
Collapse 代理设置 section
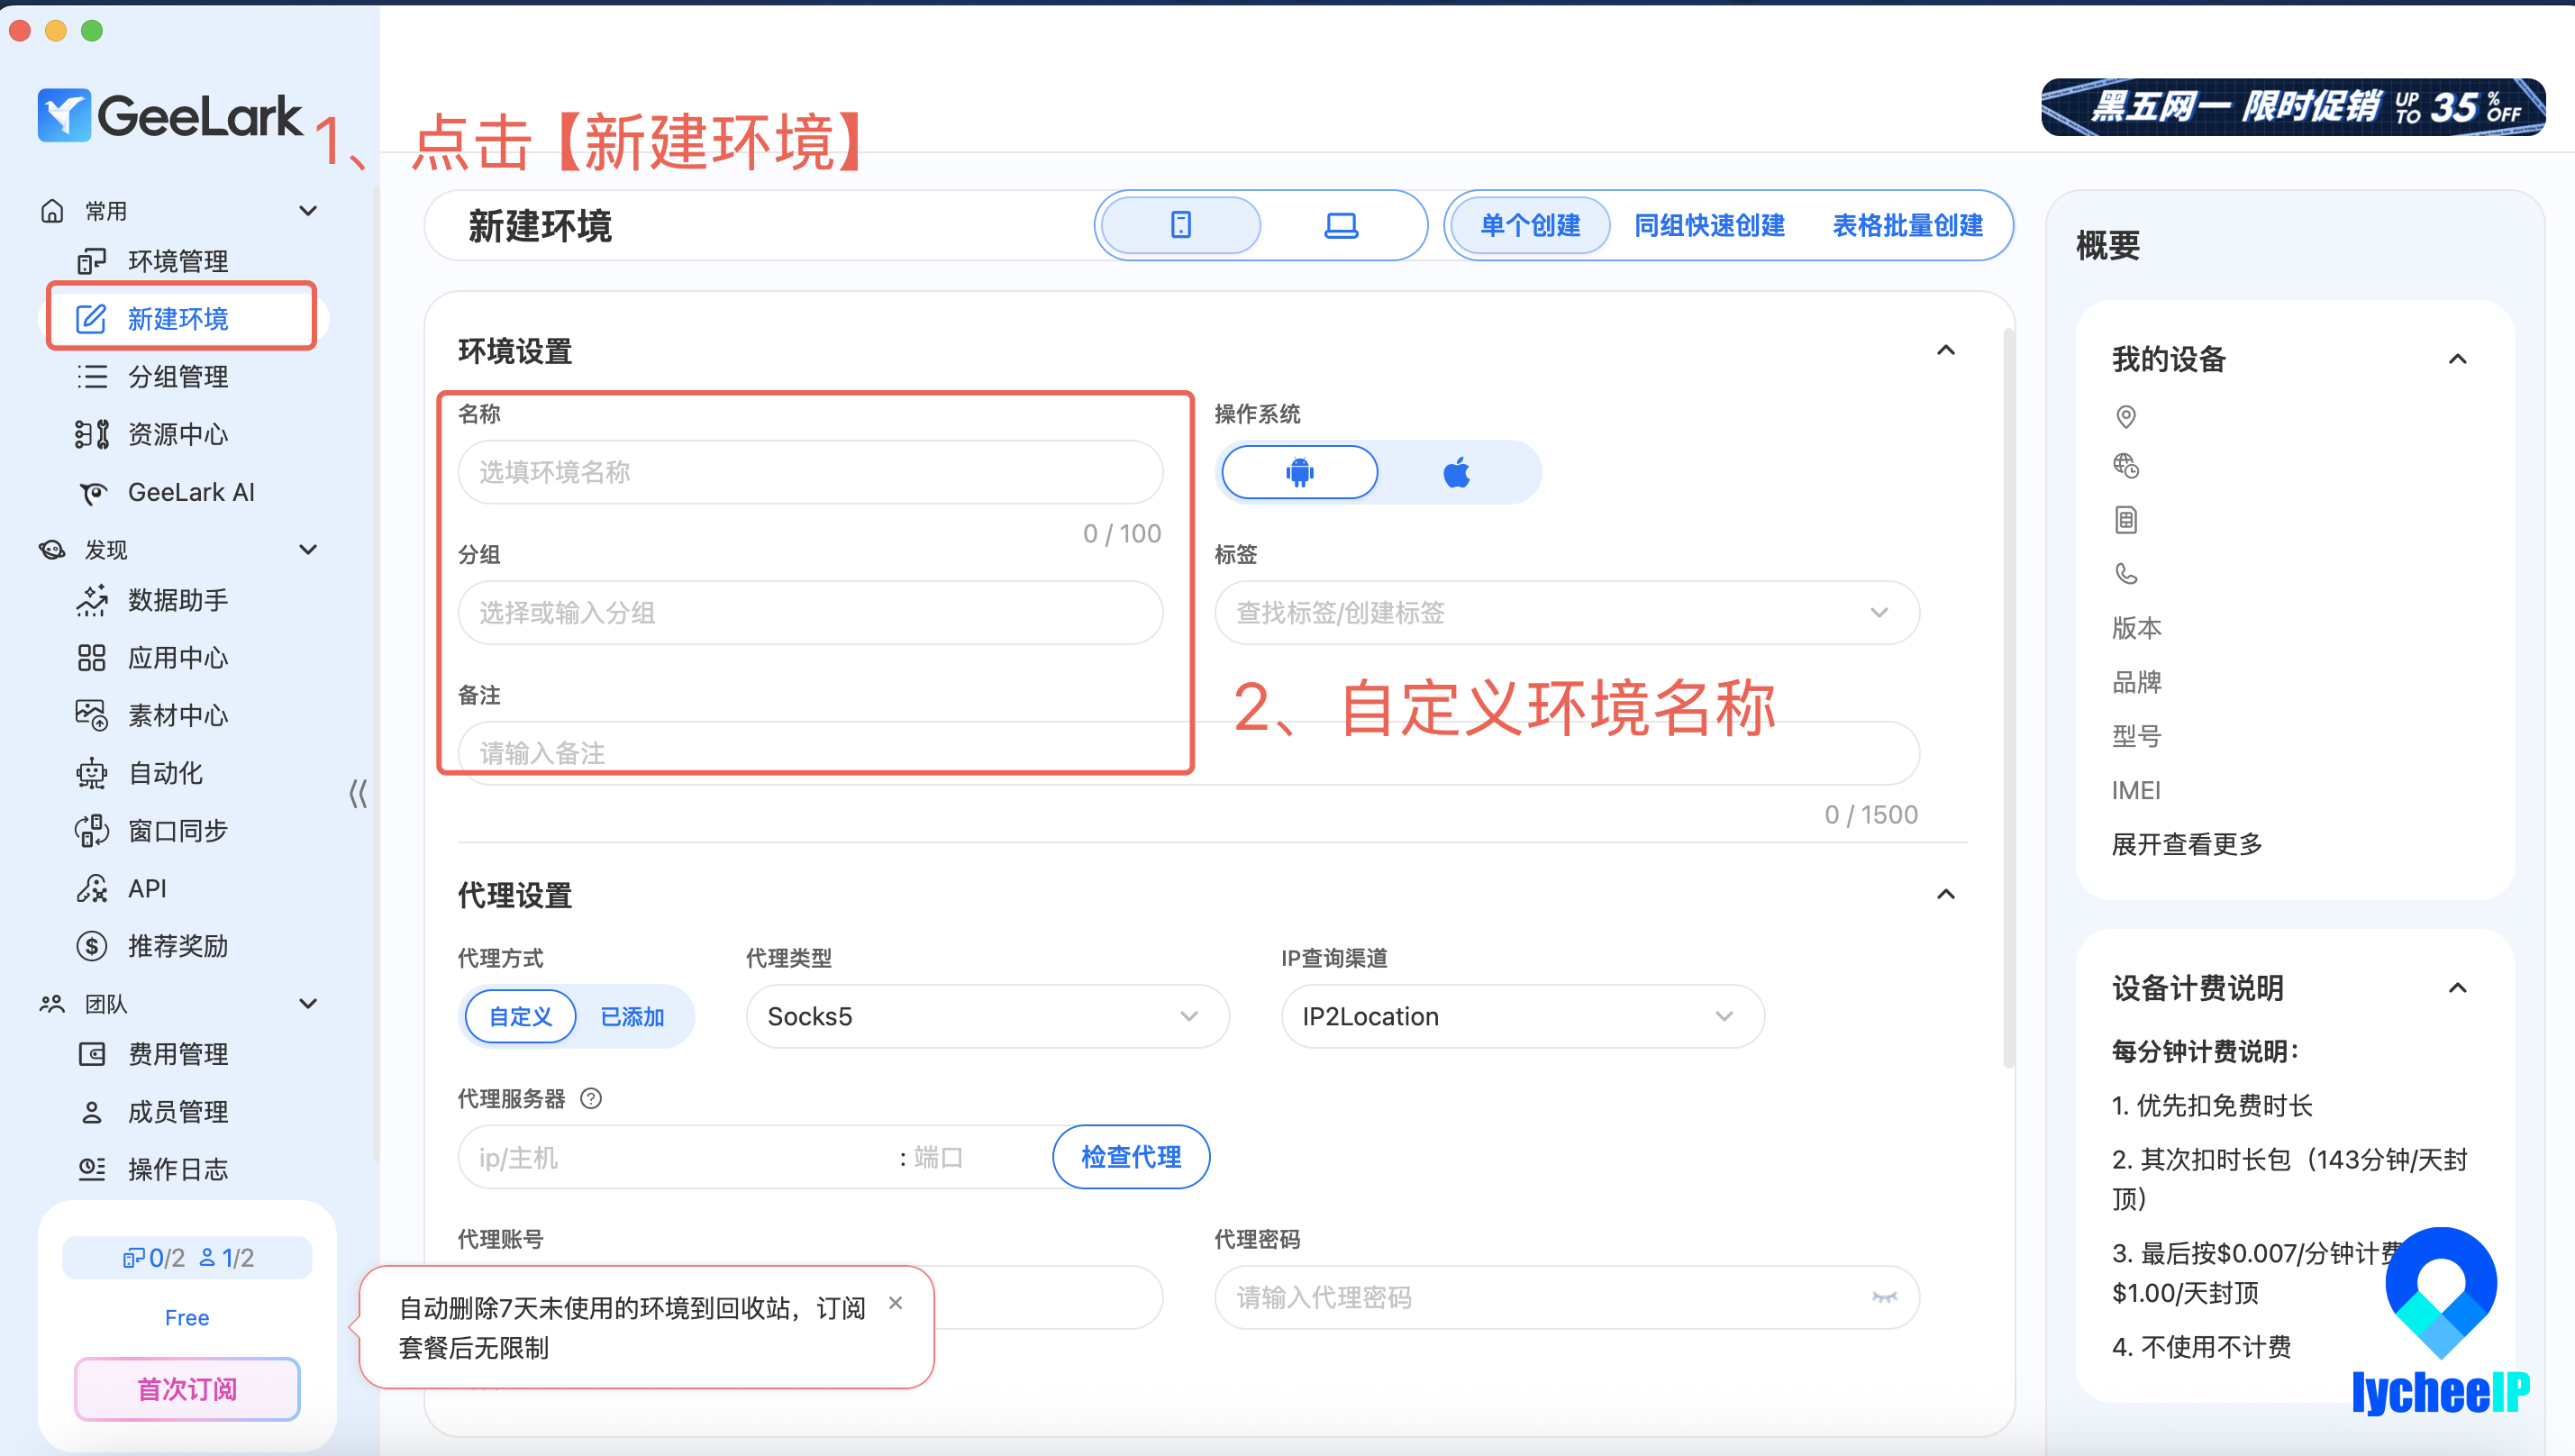pyautogui.click(x=1946, y=894)
